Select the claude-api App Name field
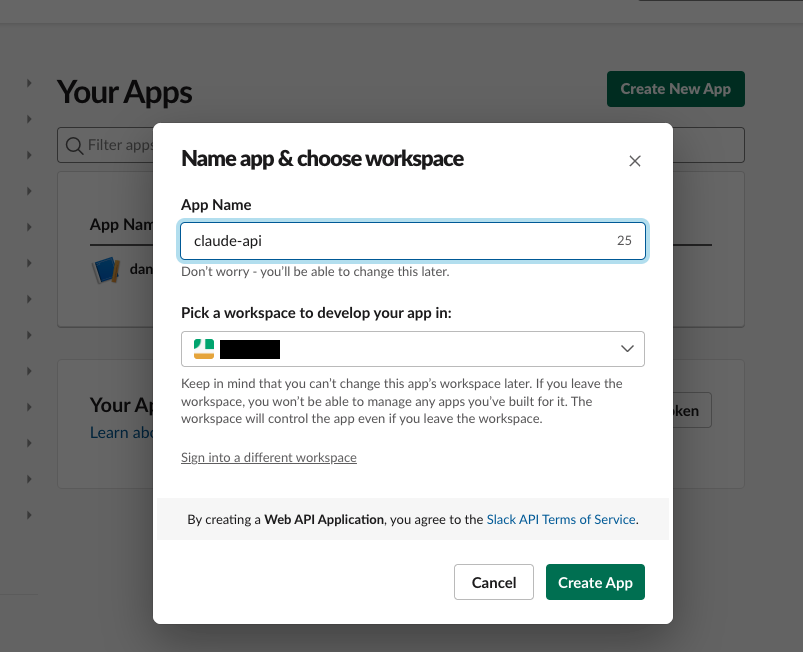Screen dimensions: 803x652 point(400,240)
